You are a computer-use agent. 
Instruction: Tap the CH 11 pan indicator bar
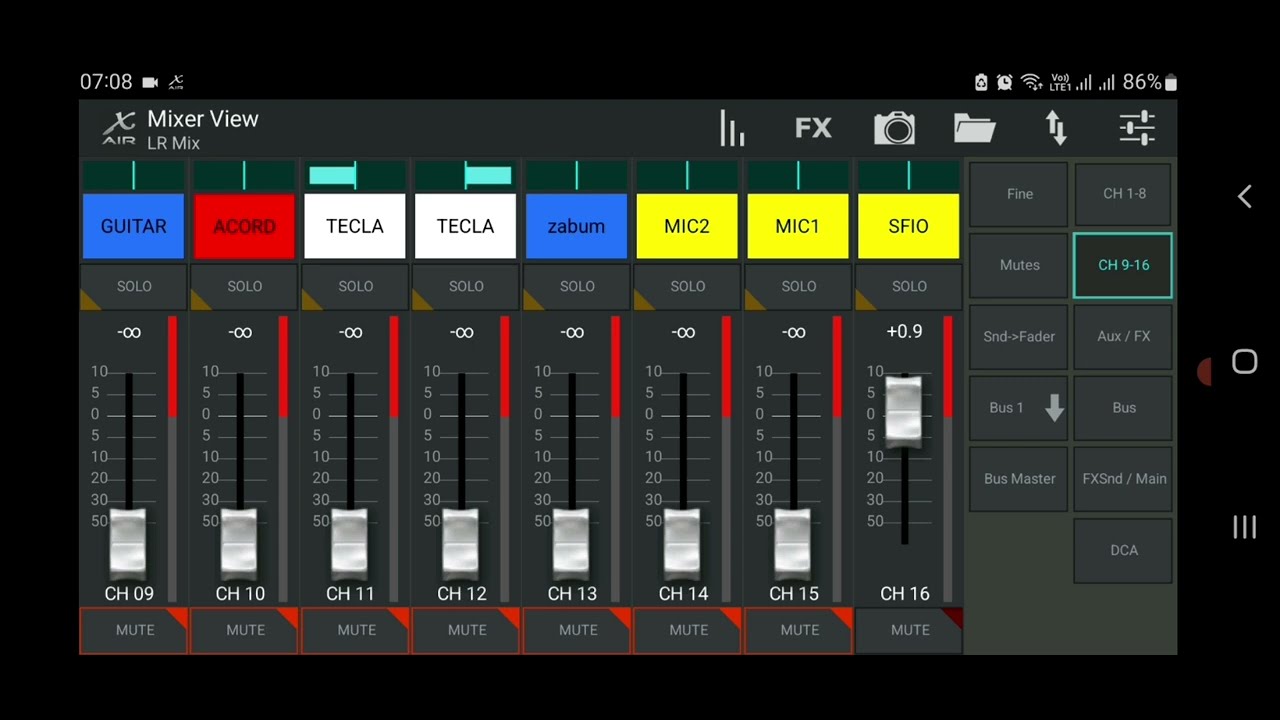pos(355,177)
